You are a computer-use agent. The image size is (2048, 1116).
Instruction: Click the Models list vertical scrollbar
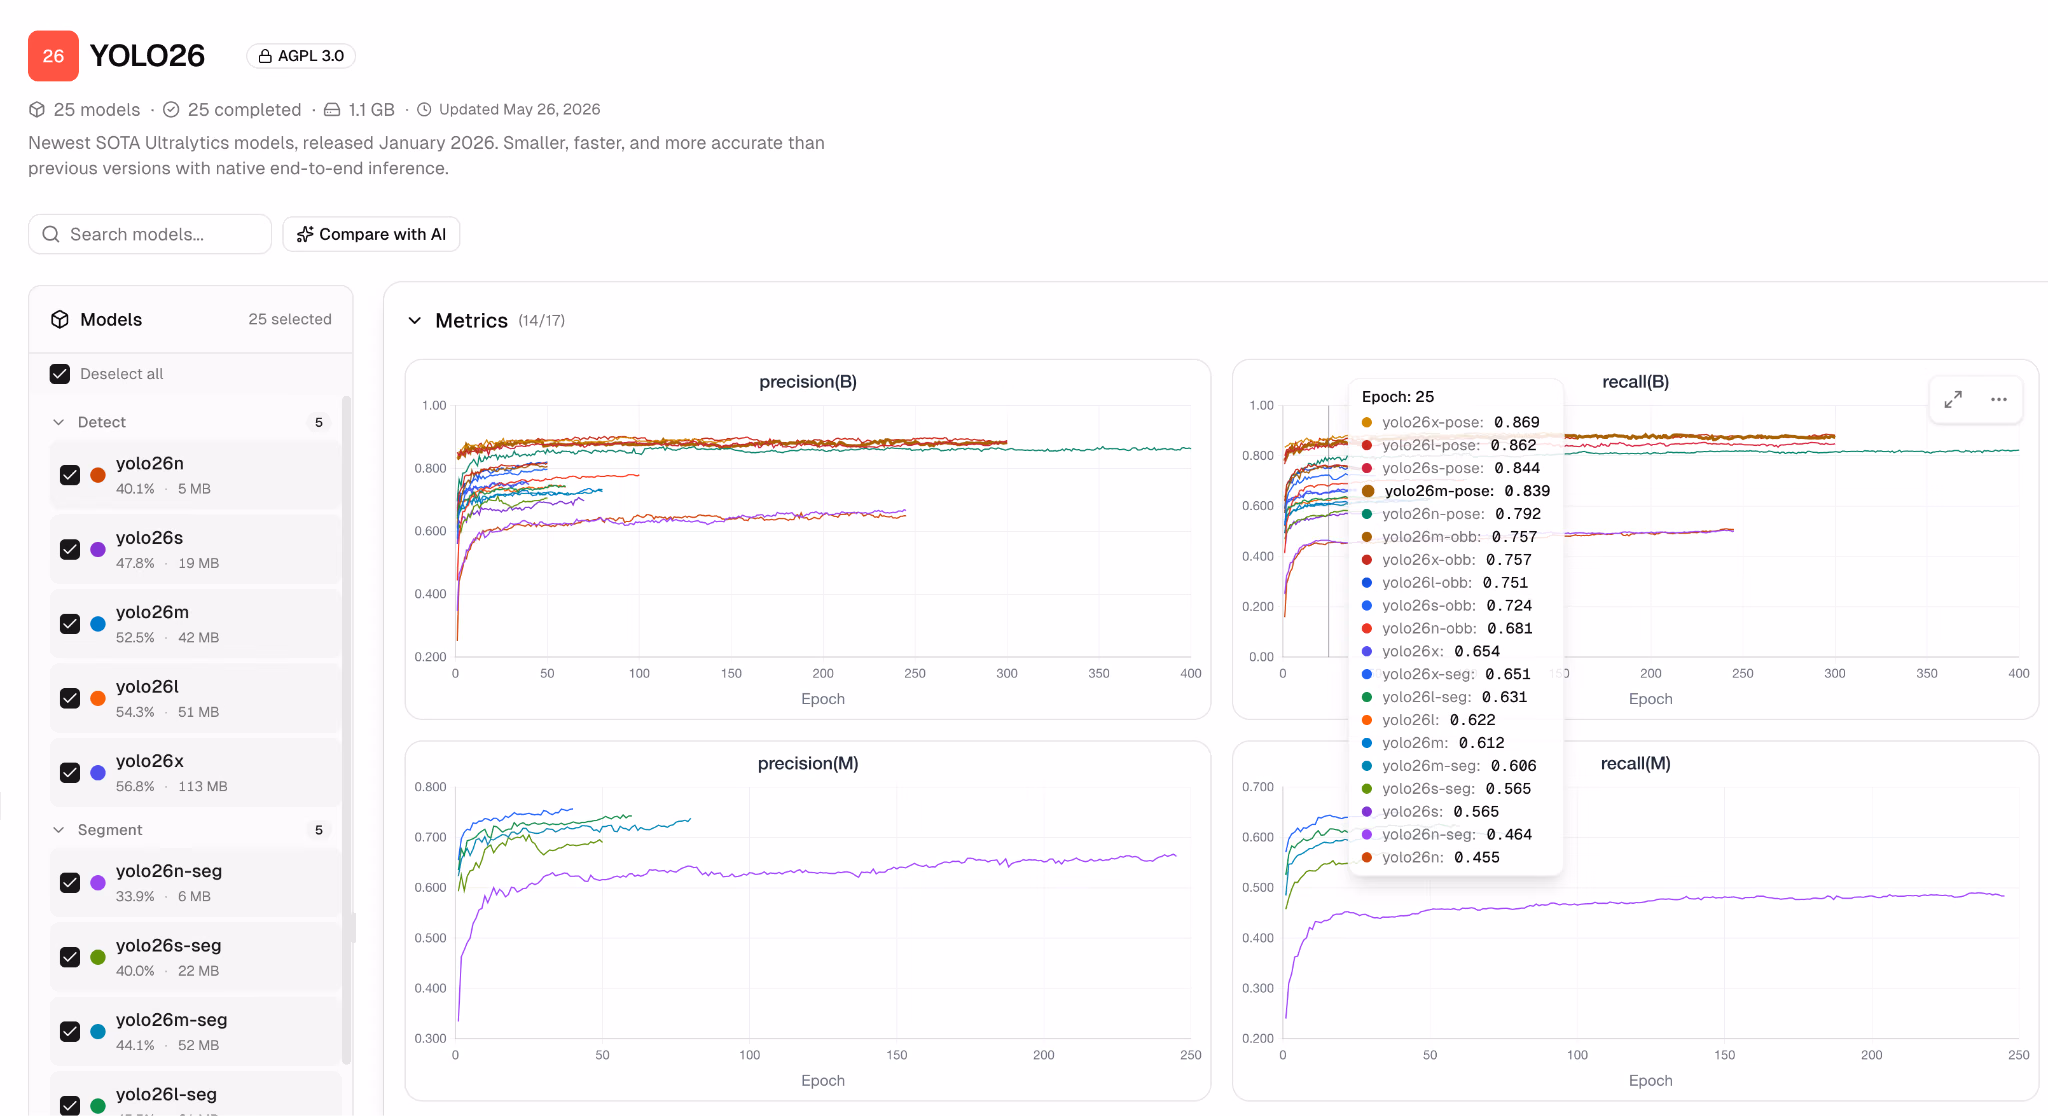[x=347, y=730]
